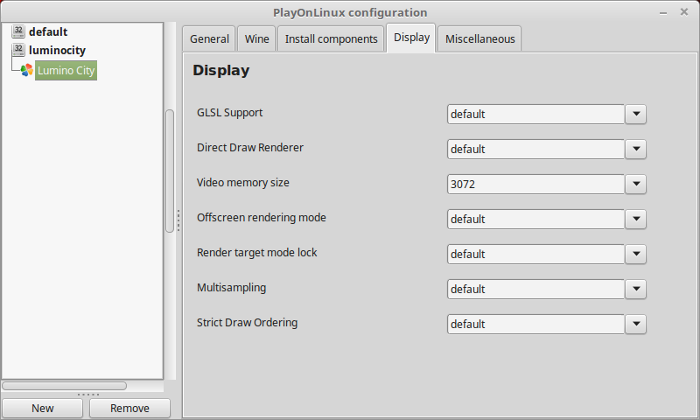The width and height of the screenshot is (700, 420).
Task: Click the Direct Draw Renderer value field
Action: tap(536, 149)
